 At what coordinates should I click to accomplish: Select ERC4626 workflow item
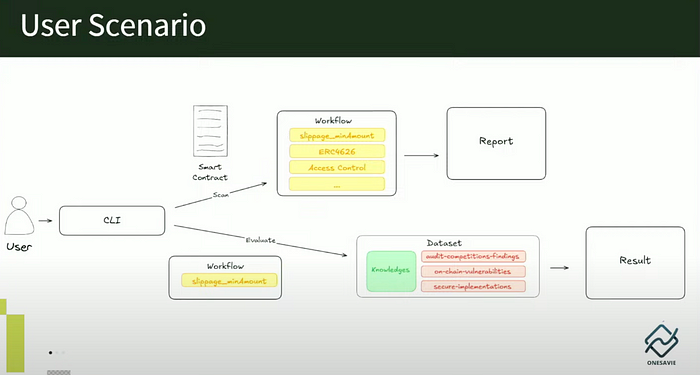pos(337,151)
